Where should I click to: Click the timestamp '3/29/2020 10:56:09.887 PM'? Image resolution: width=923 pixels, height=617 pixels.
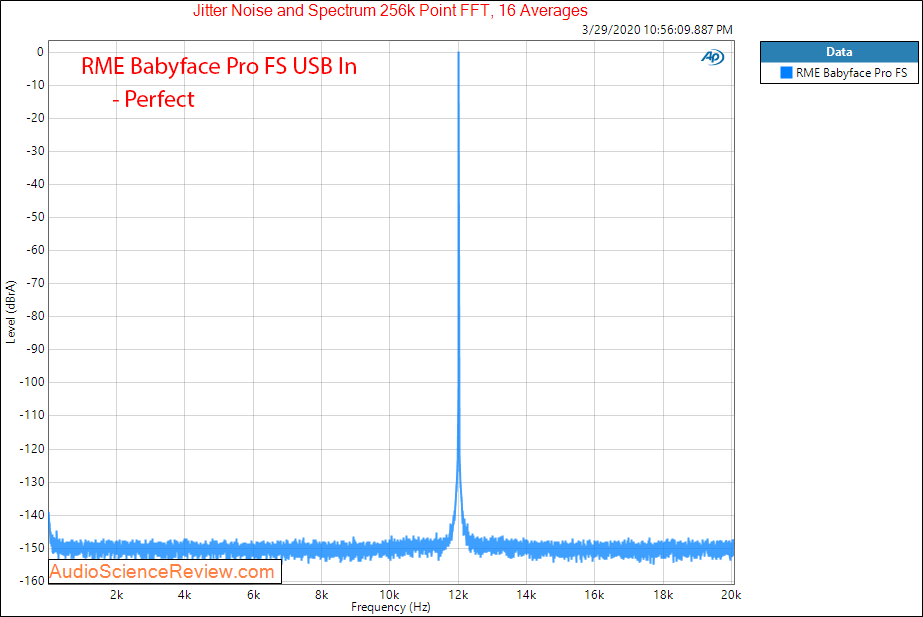click(657, 29)
